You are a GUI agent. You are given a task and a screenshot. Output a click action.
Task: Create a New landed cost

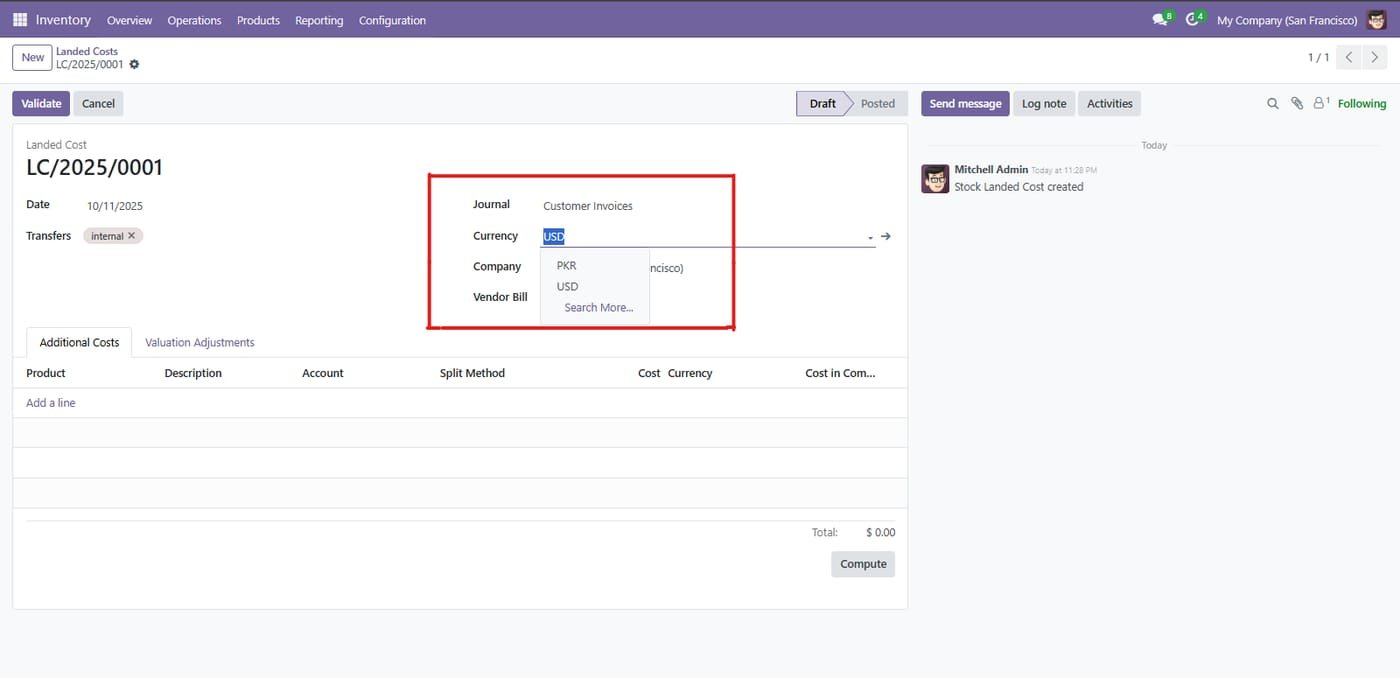[33, 57]
